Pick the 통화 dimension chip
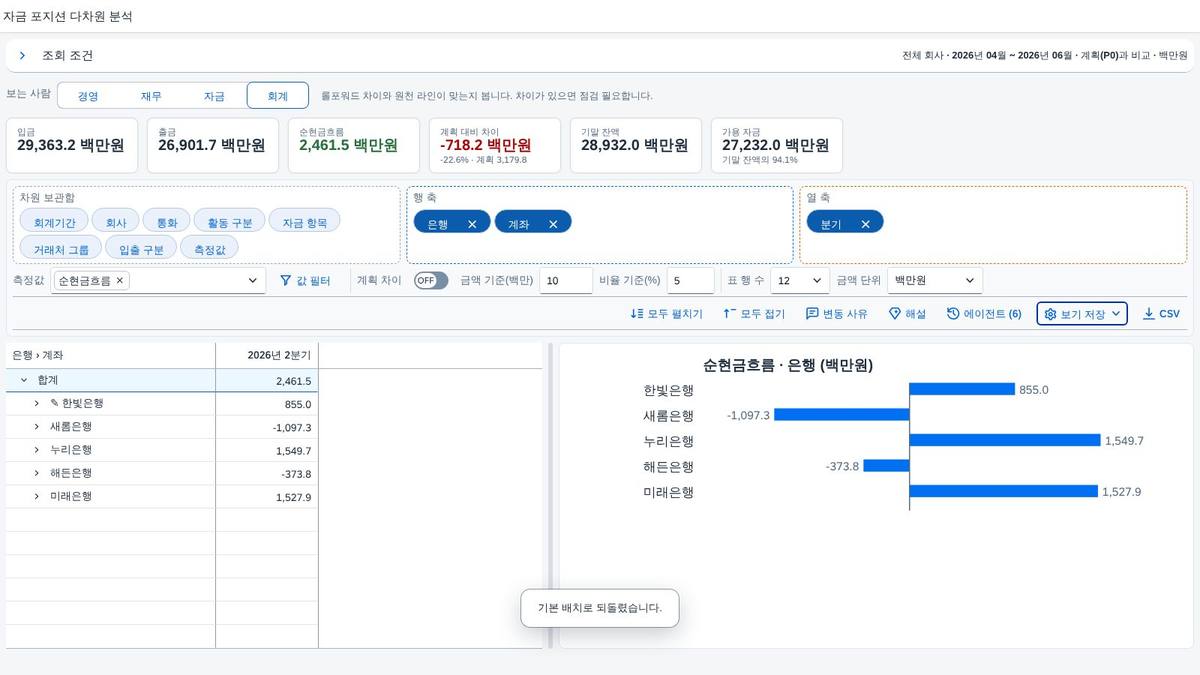1200x675 pixels. click(x=166, y=221)
